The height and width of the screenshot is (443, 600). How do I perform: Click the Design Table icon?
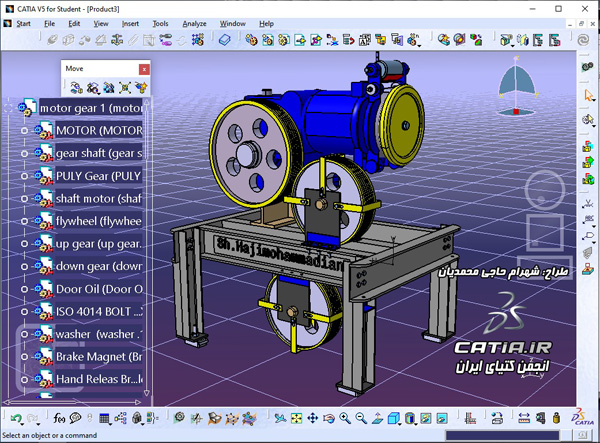click(x=104, y=418)
